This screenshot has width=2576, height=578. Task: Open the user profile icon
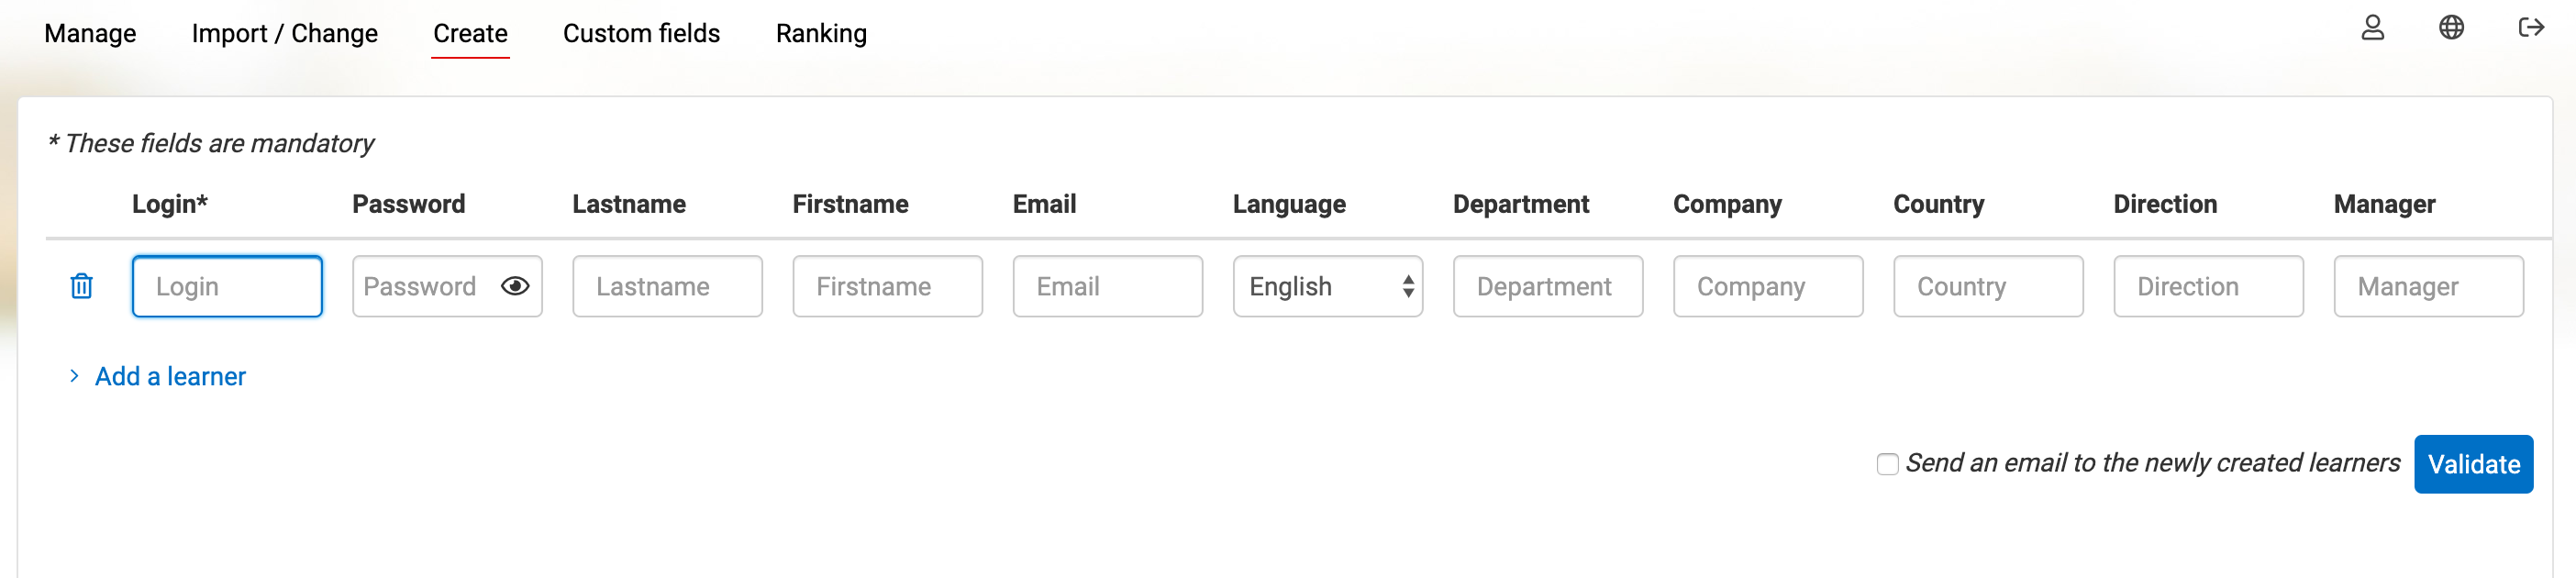2372,28
